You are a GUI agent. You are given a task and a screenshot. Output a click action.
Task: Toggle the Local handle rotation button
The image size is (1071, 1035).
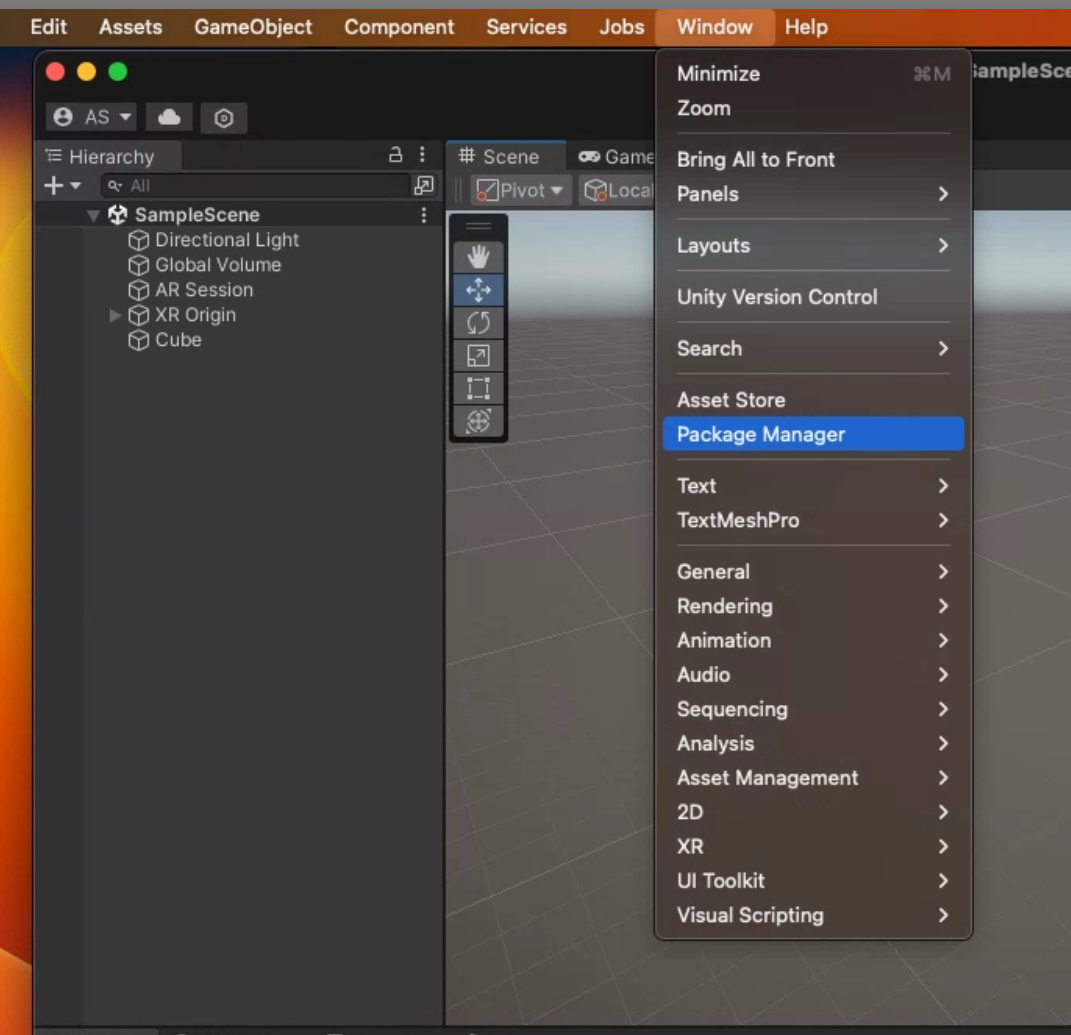(x=617, y=191)
